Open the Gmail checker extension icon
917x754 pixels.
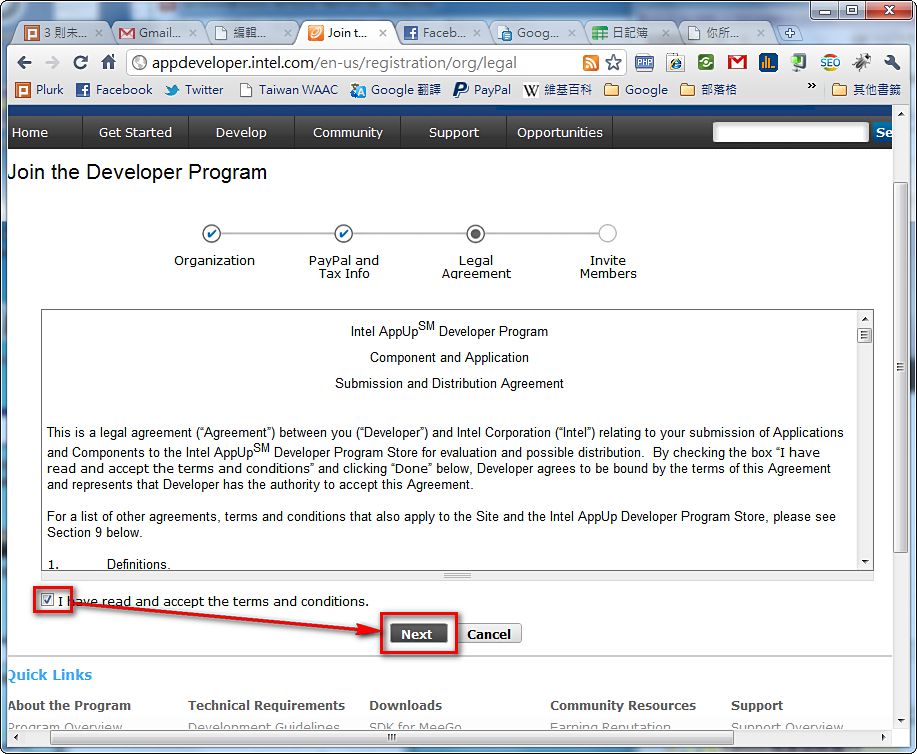[x=737, y=62]
